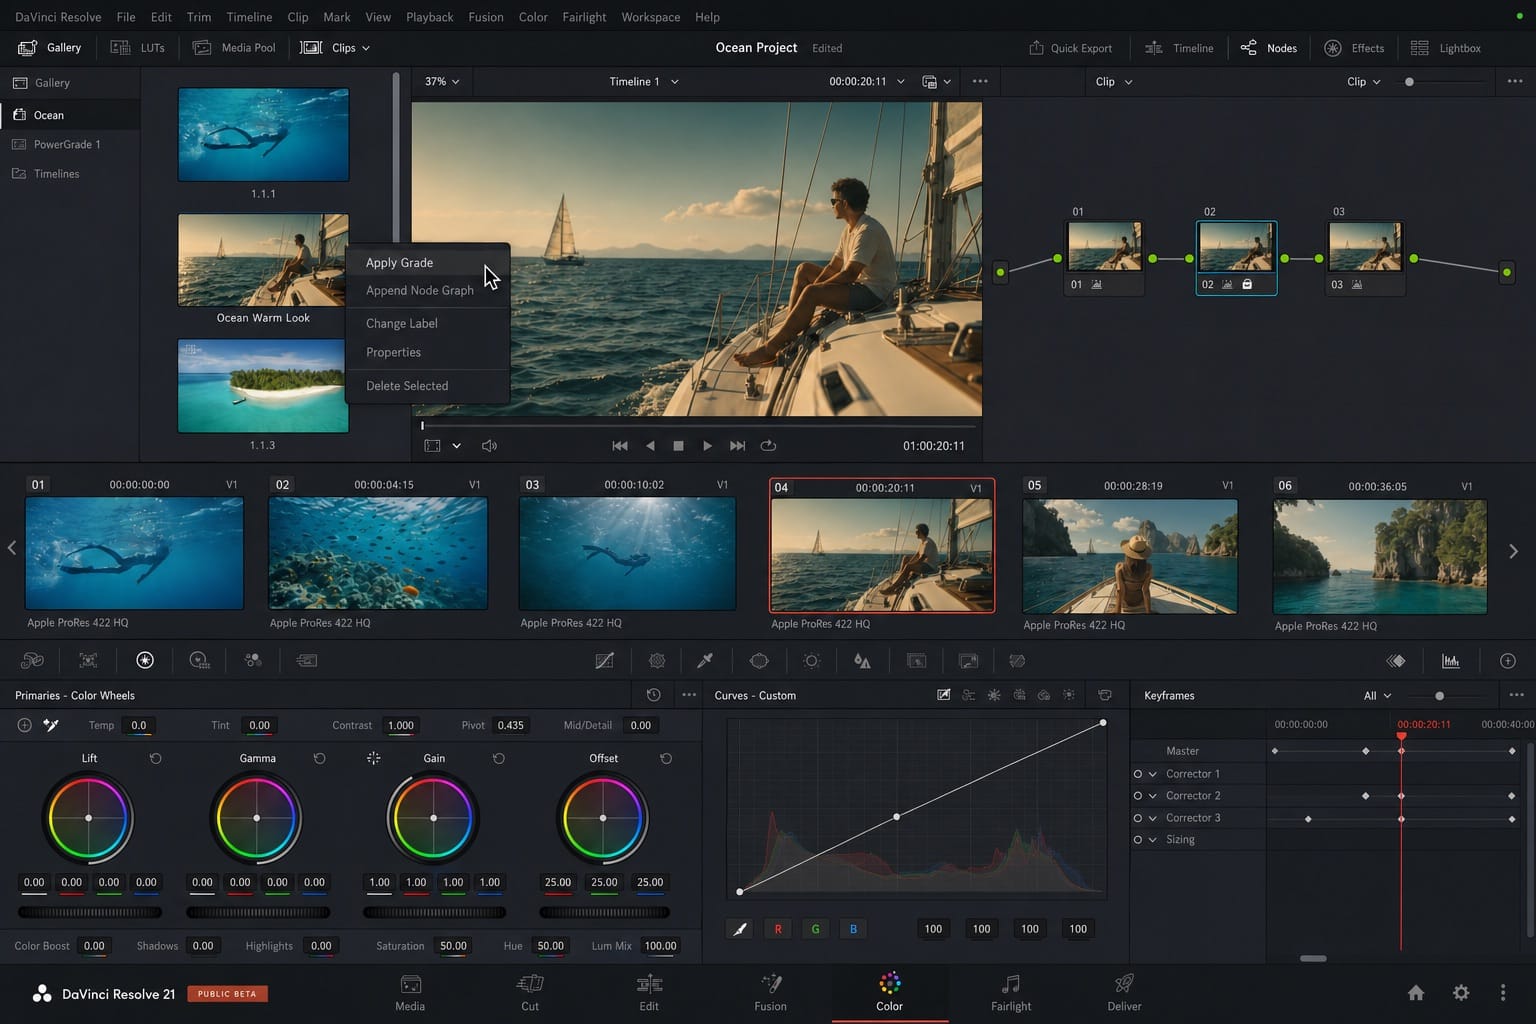Toggle the Lightbox view
Image resolution: width=1536 pixels, height=1024 pixels.
pyautogui.click(x=1446, y=48)
